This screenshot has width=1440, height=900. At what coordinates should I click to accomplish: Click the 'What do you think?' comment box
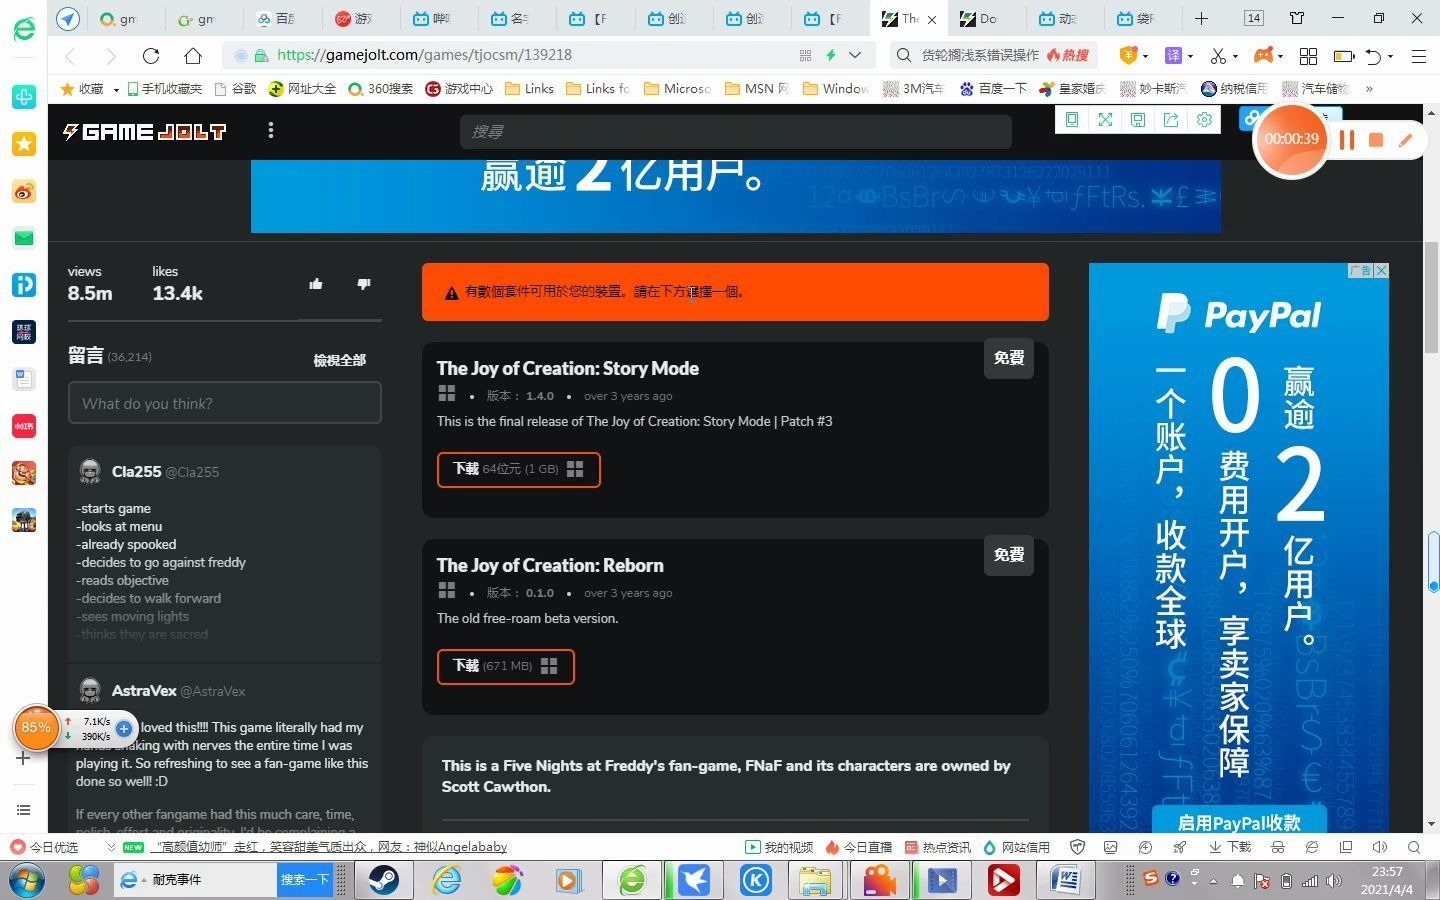point(225,403)
